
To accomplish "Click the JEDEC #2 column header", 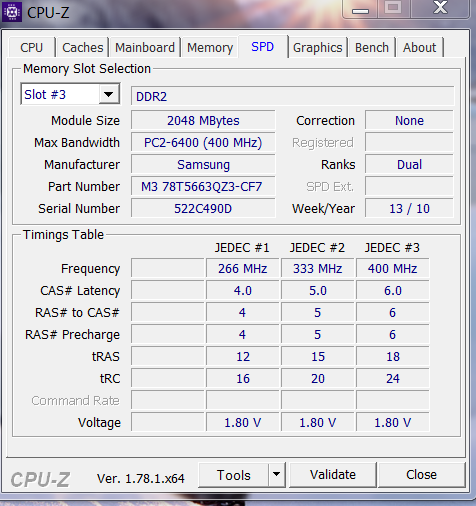I will point(317,248).
